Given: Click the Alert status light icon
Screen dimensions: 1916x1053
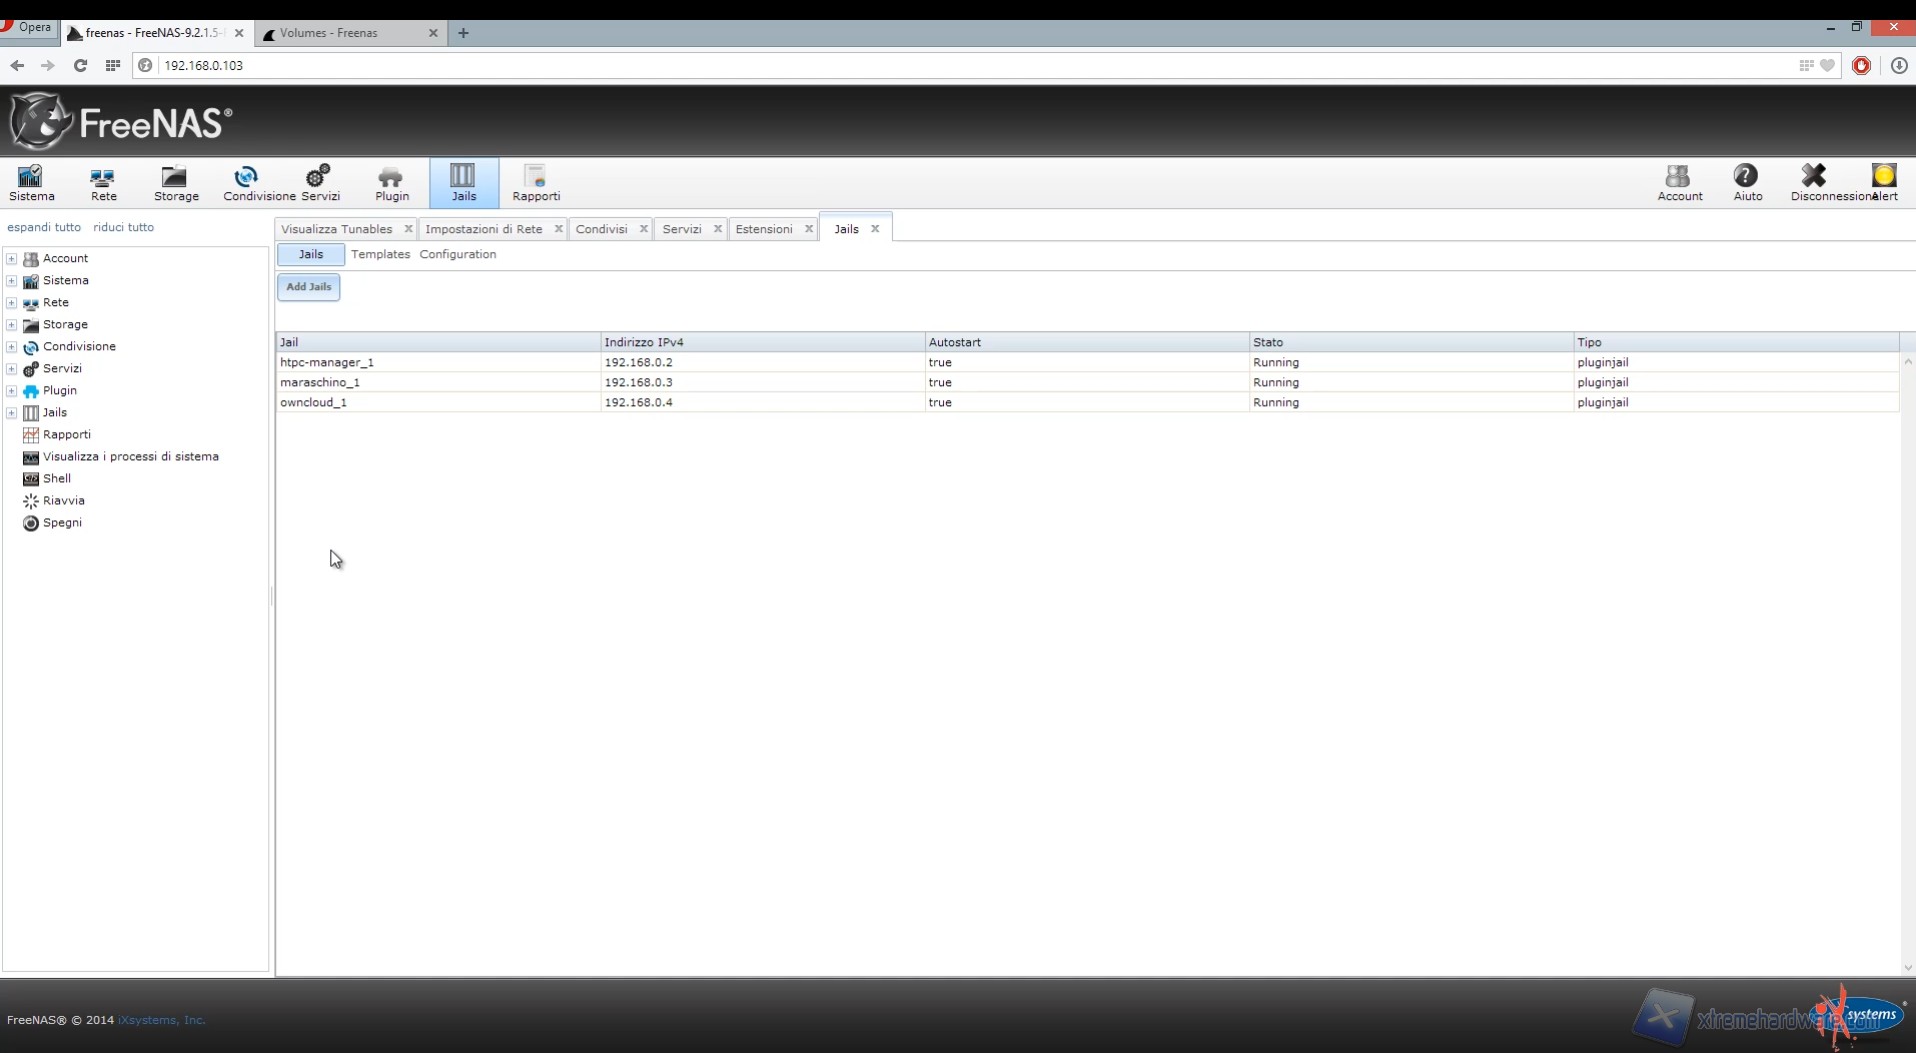Looking at the screenshot, I should (1883, 177).
